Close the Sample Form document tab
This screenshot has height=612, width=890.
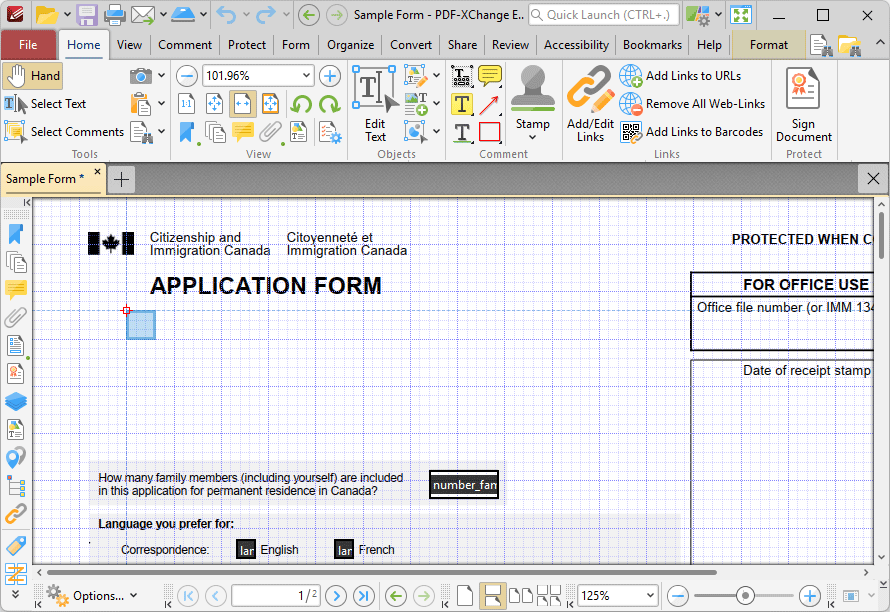[x=98, y=171]
